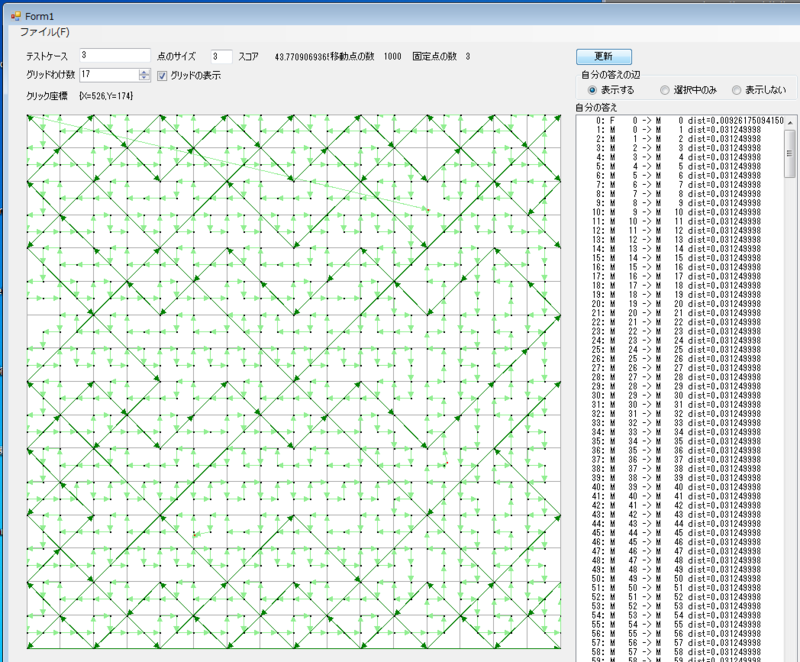
Task: Select list row 15: M 14 -> M 15
Action: 681,258
